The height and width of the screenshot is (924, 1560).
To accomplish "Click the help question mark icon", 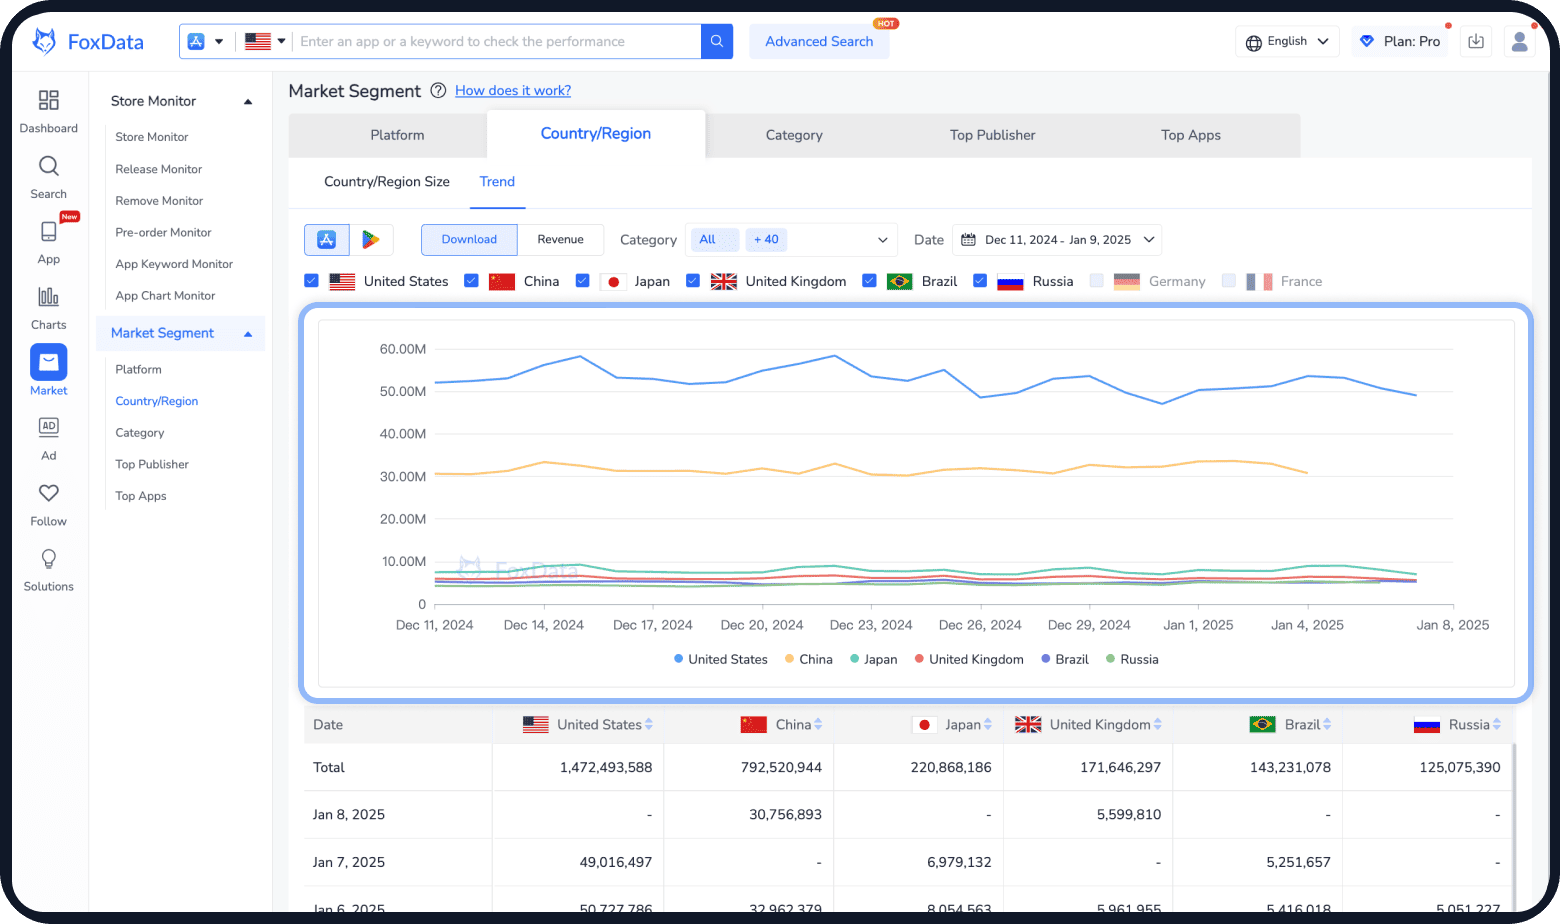I will coord(438,91).
